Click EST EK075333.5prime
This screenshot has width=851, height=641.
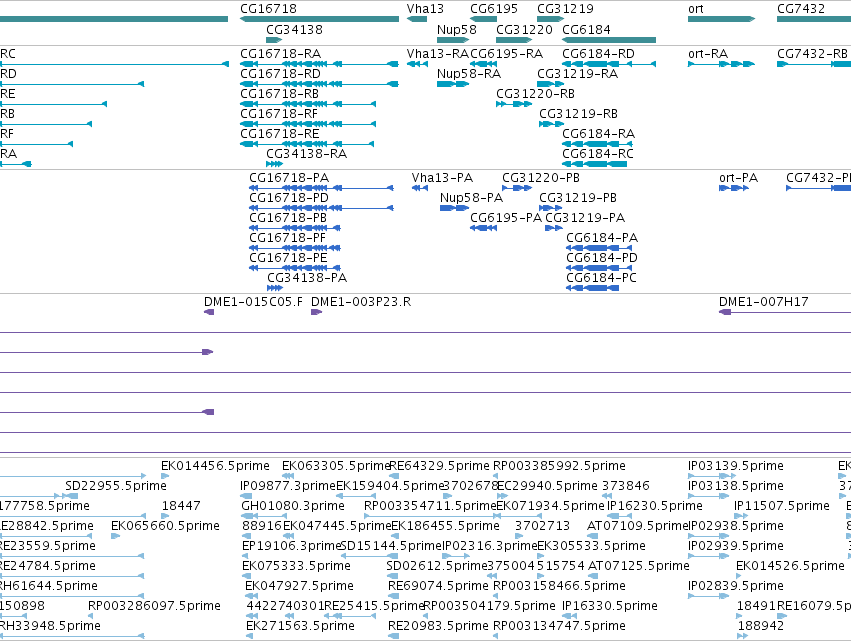[x=296, y=566]
